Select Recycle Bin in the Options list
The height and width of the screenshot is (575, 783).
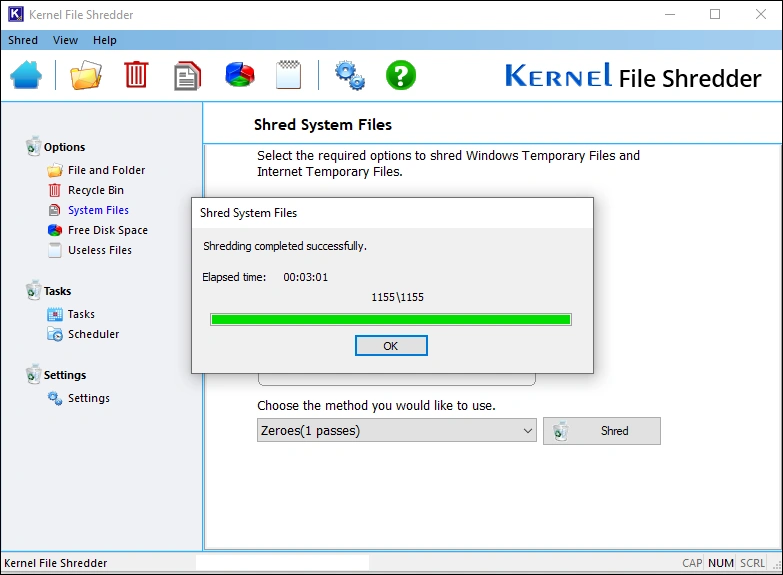coord(96,190)
